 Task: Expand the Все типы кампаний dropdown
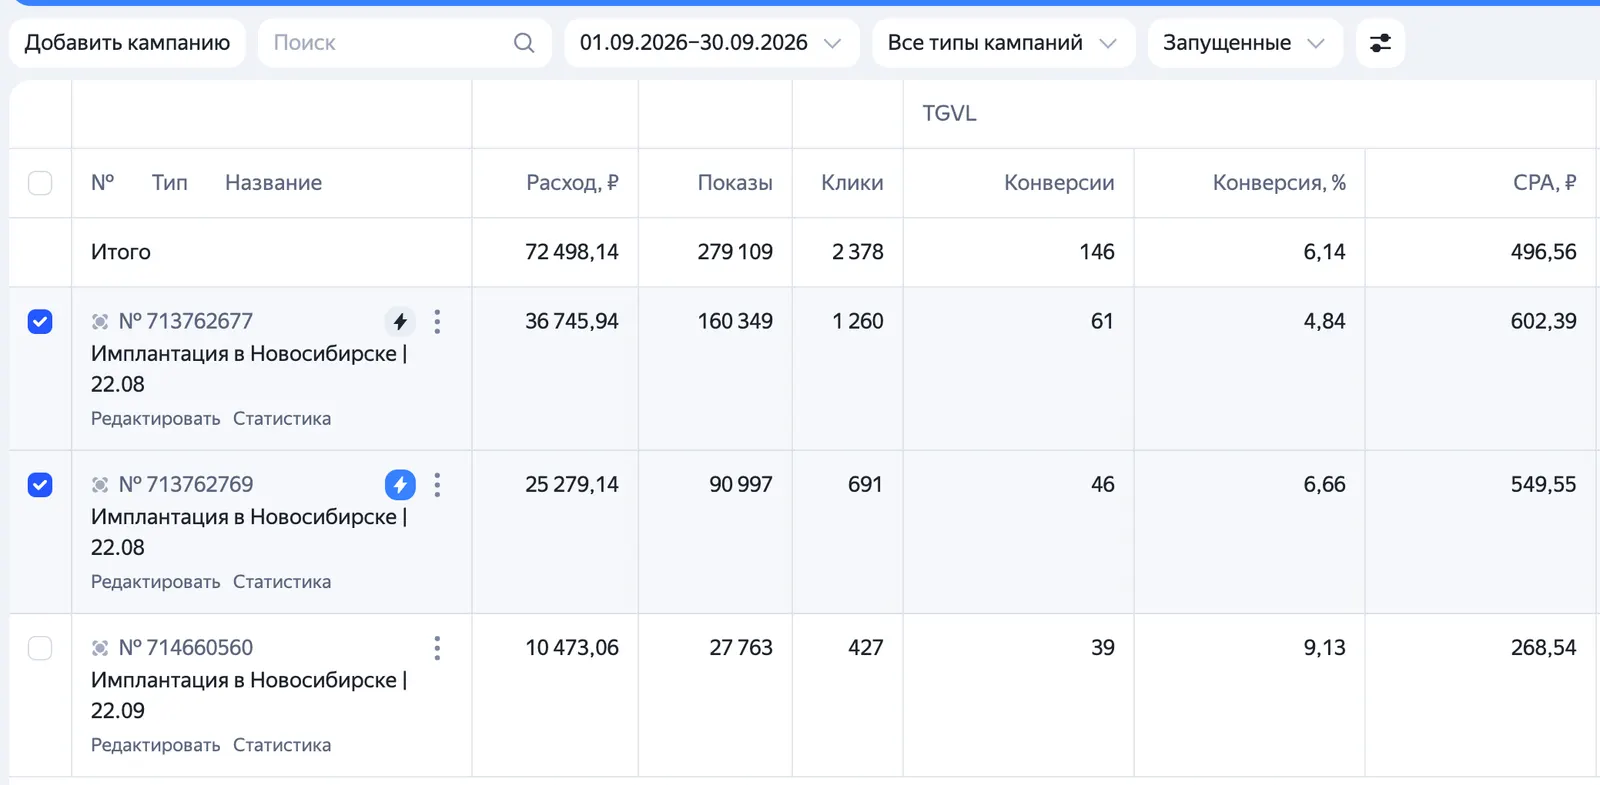tap(1003, 43)
